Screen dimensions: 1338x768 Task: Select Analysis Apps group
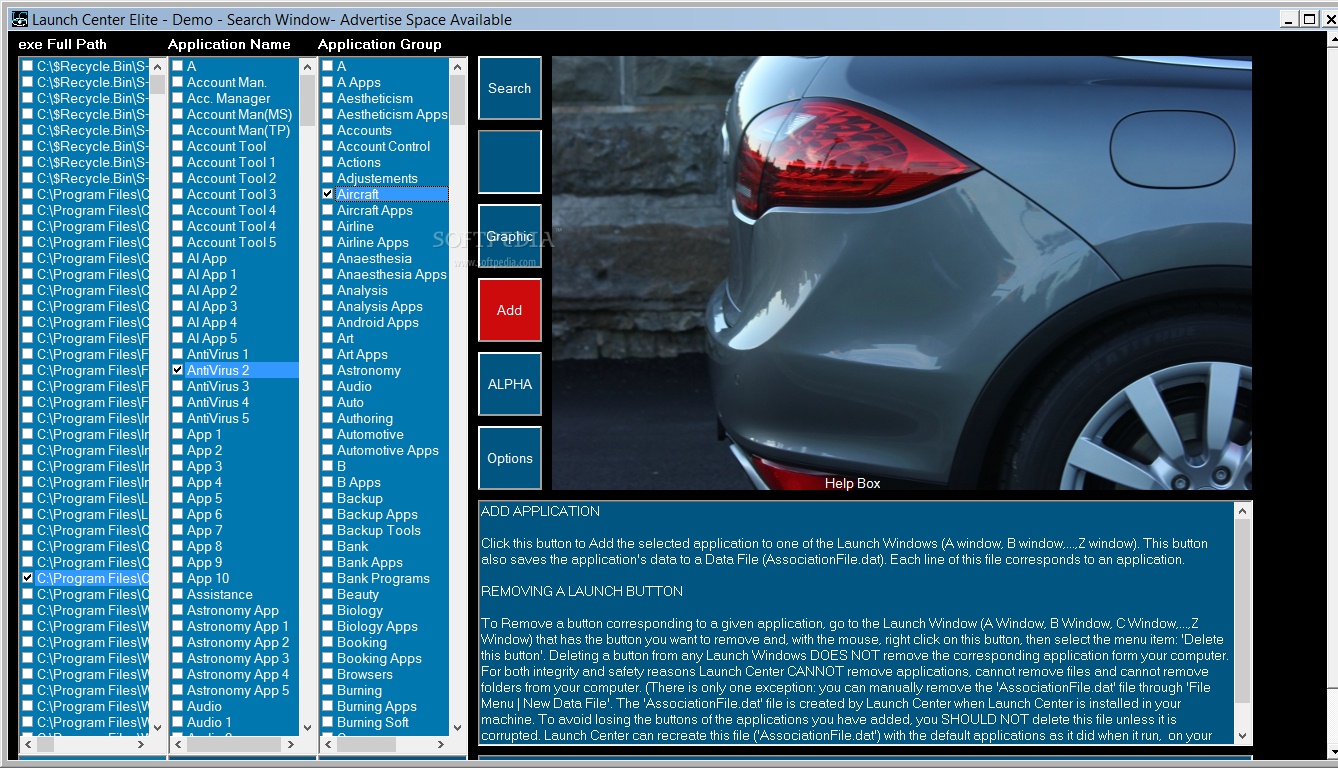[x=379, y=306]
